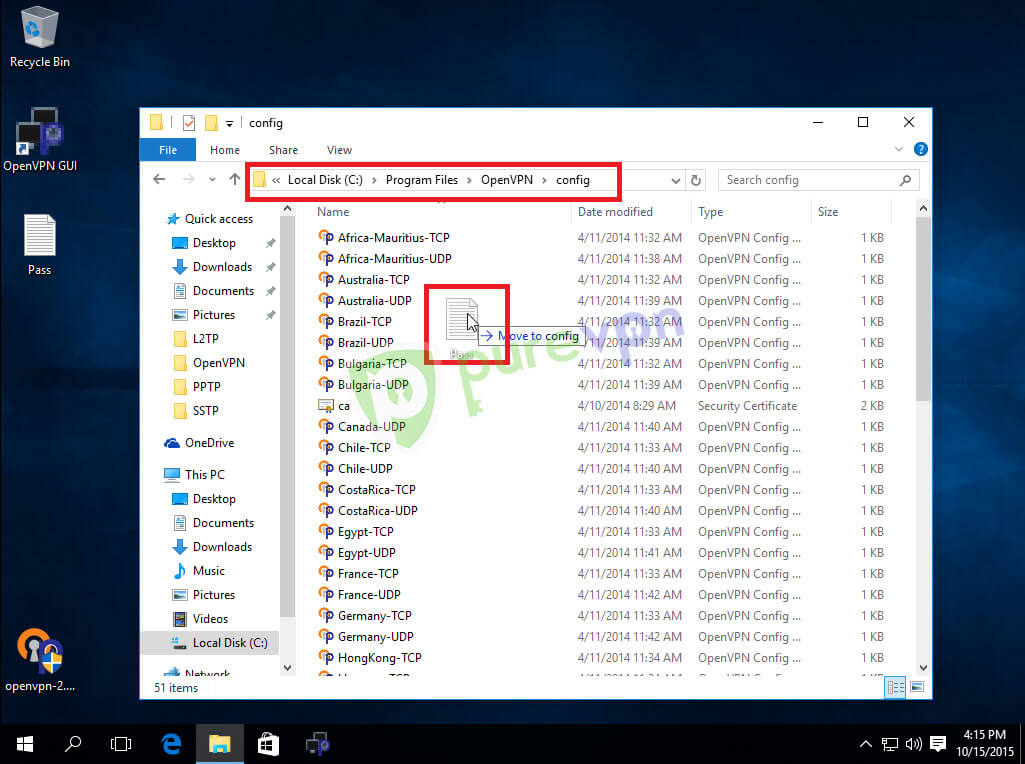Select the Pass text file on desktop
Viewport: 1025px width, 764px height.
(x=39, y=244)
